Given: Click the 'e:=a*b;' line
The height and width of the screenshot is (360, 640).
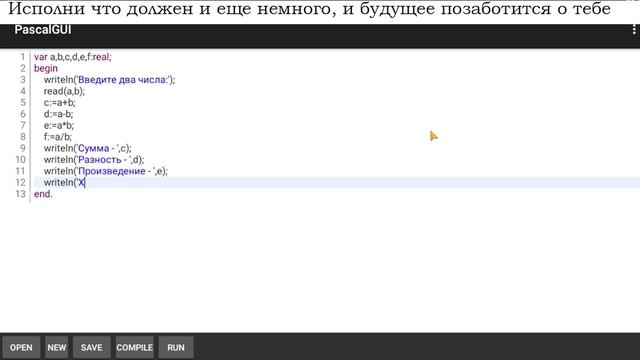Looking at the screenshot, I should [x=59, y=125].
